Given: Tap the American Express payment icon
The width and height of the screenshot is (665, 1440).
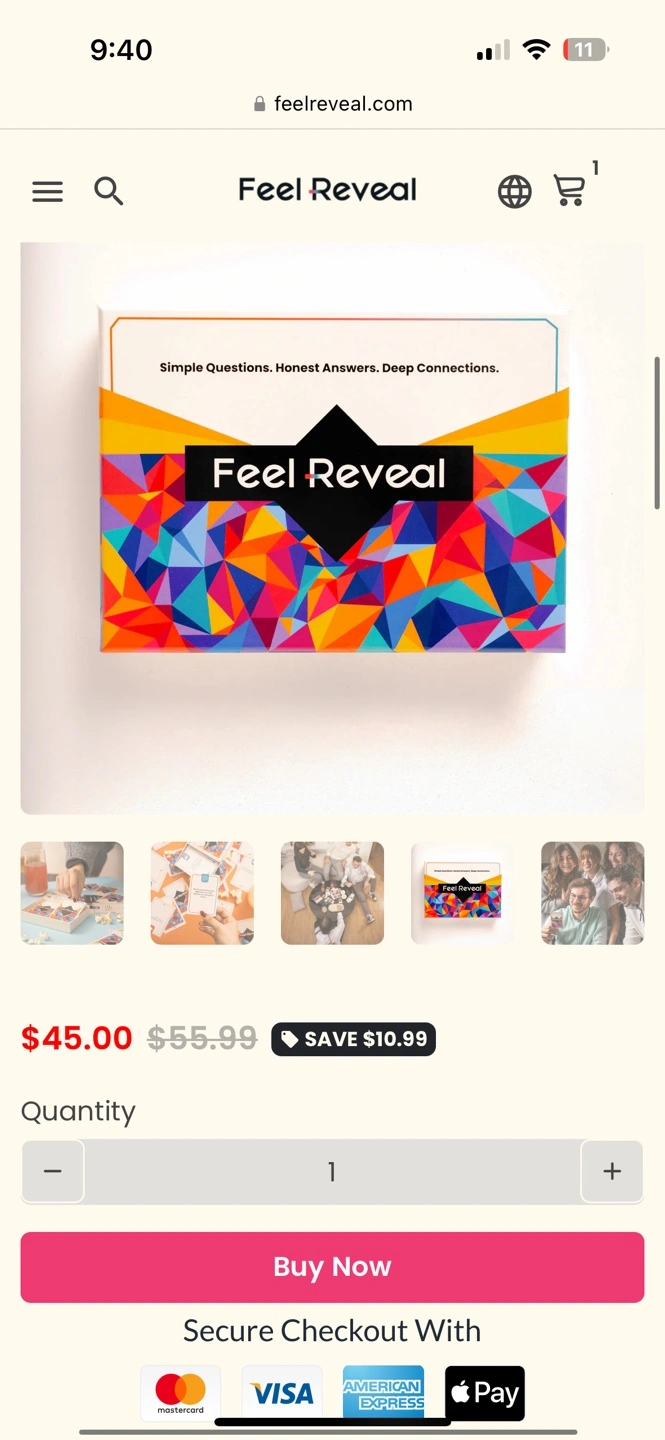Looking at the screenshot, I should click(383, 1392).
